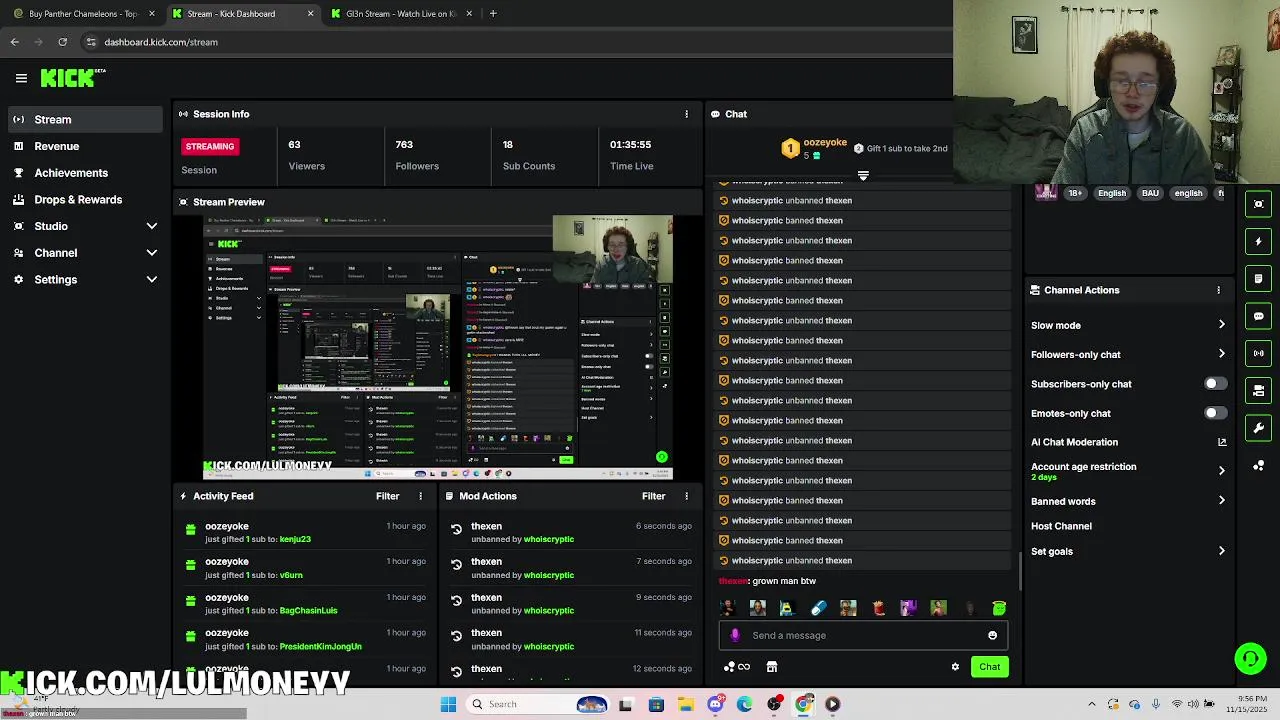This screenshot has width=1280, height=720.
Task: Click the Send a message input field
Action: (x=863, y=635)
